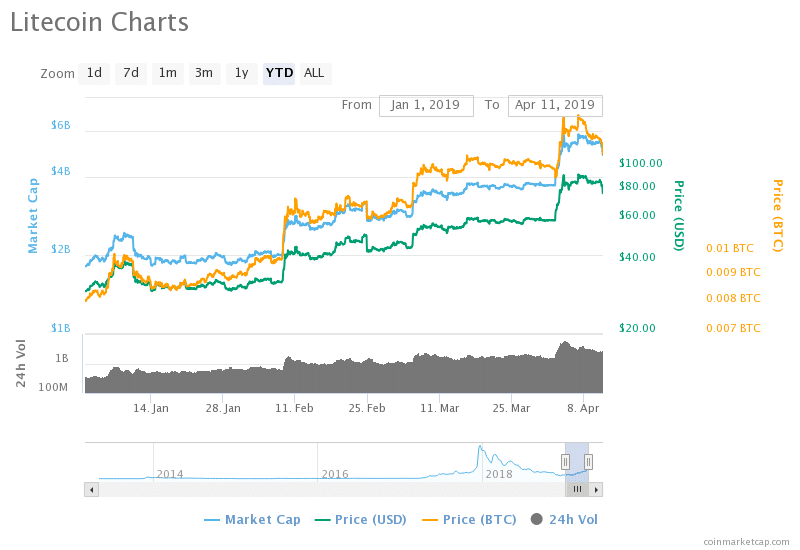
Task: Click the 0.008 BTC axis label
Action: [x=733, y=298]
